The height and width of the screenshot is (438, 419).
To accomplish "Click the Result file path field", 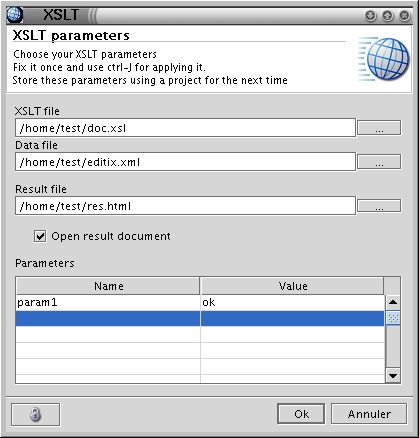I will [185, 206].
